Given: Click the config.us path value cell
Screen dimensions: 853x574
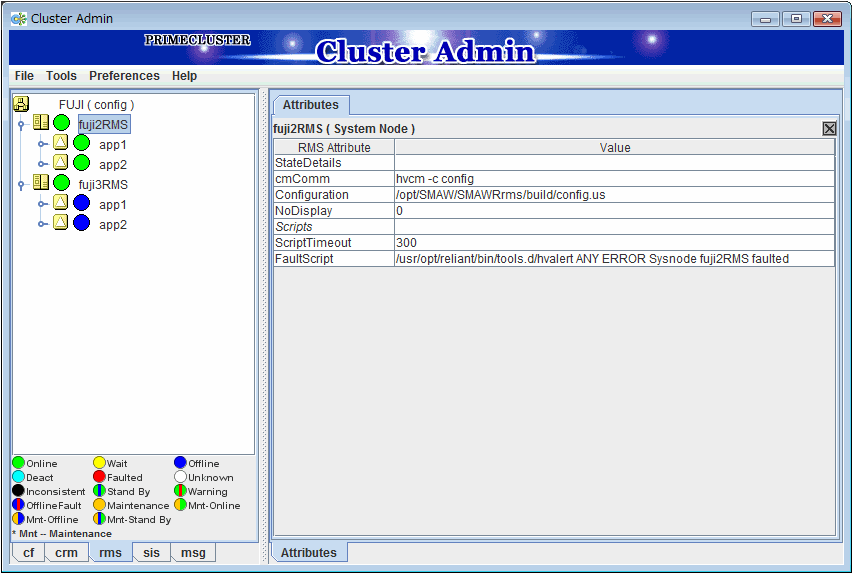Looking at the screenshot, I should point(615,195).
